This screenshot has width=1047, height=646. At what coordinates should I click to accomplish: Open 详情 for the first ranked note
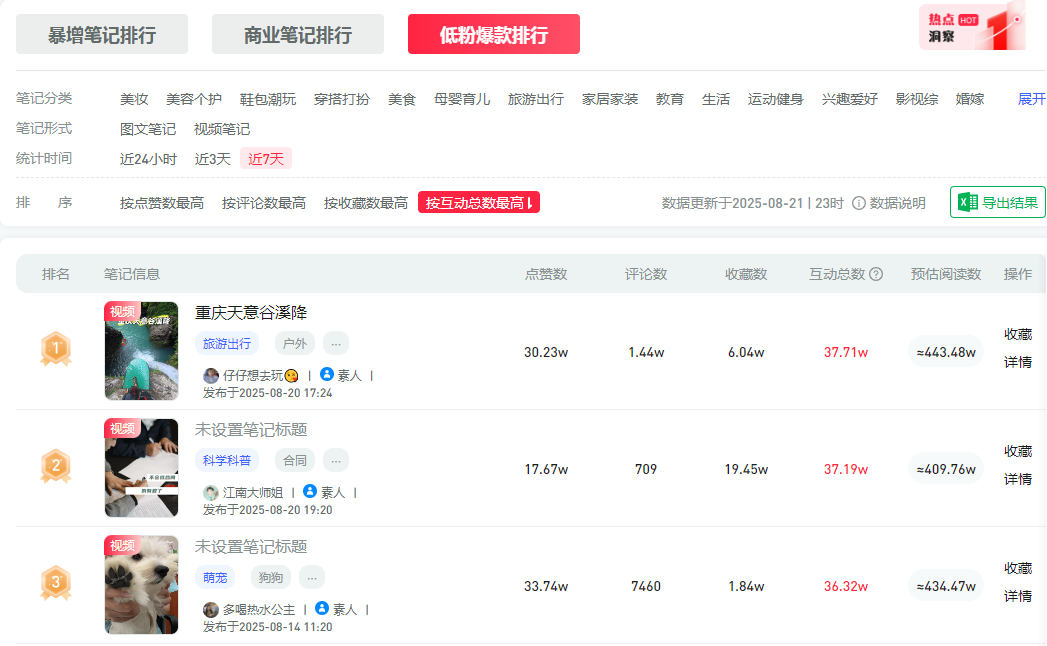[1018, 362]
